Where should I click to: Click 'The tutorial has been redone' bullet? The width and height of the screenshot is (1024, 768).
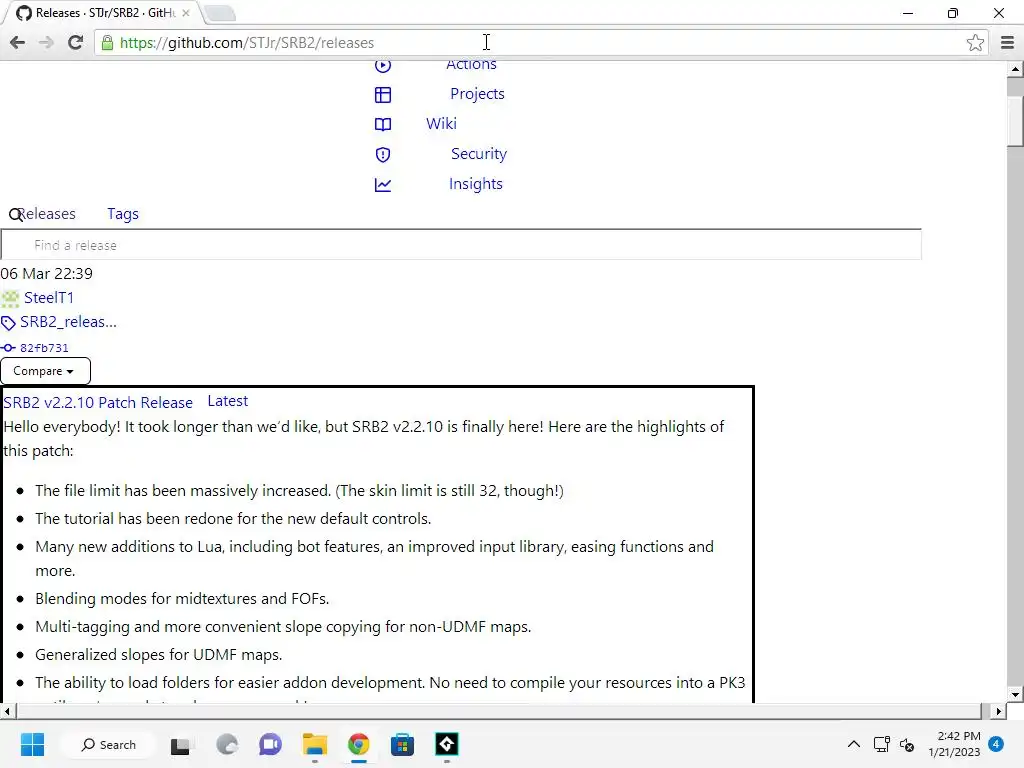pyautogui.click(x=233, y=519)
